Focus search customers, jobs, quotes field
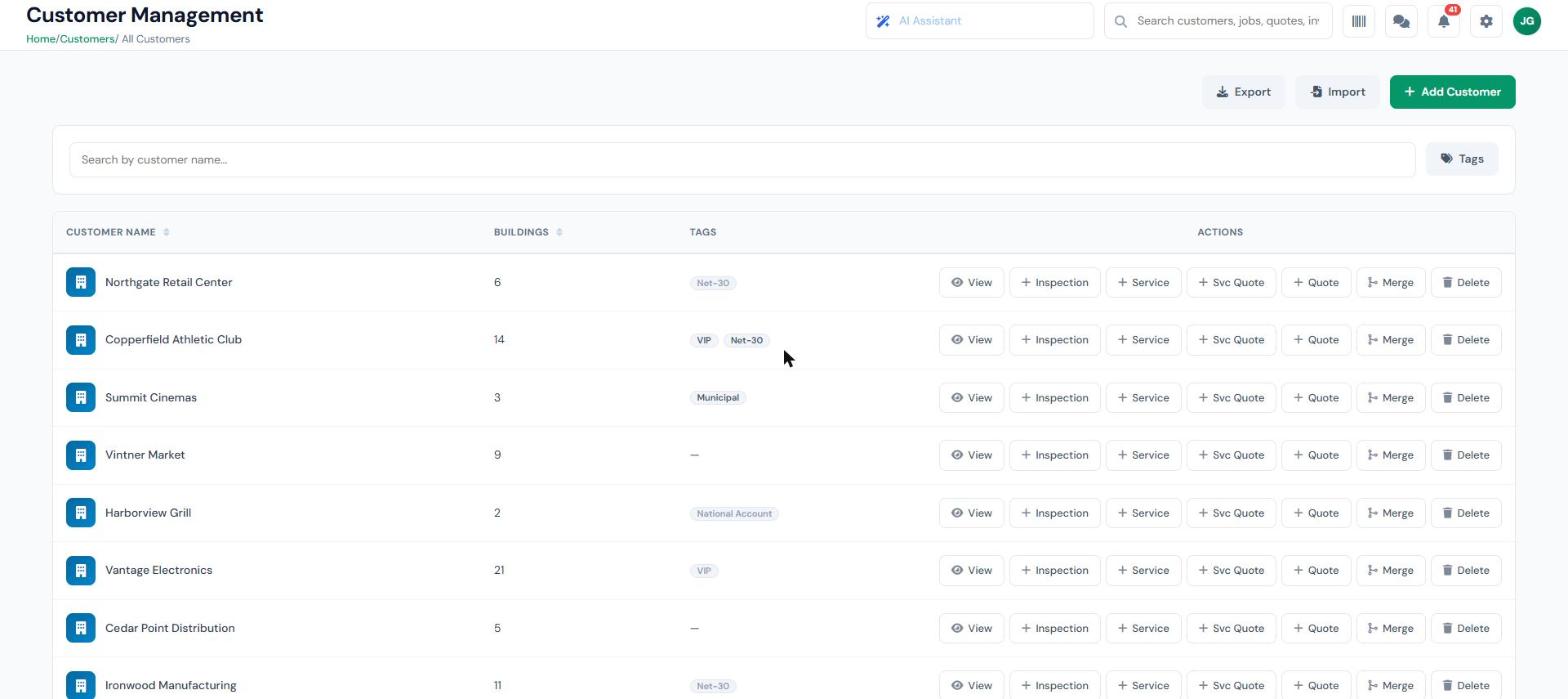The image size is (1568, 699). (1218, 21)
